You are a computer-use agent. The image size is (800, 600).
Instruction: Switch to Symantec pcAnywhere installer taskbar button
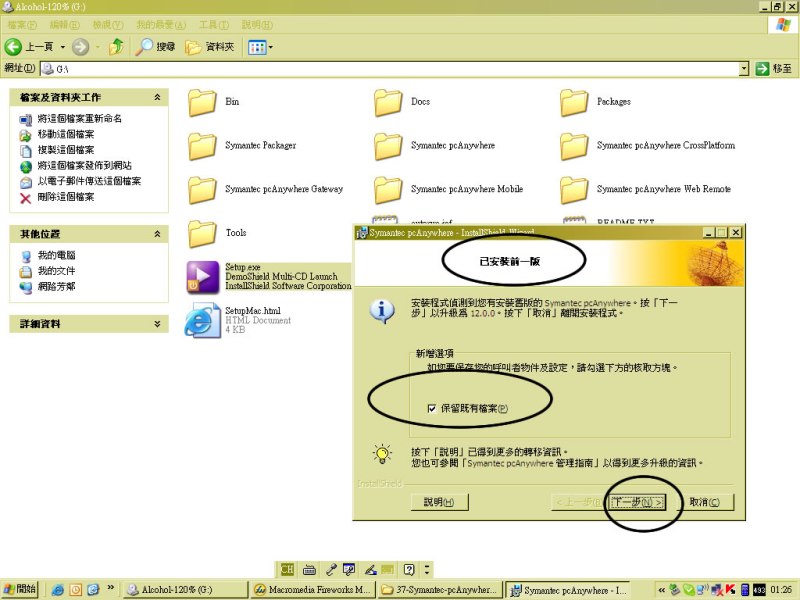(x=568, y=590)
